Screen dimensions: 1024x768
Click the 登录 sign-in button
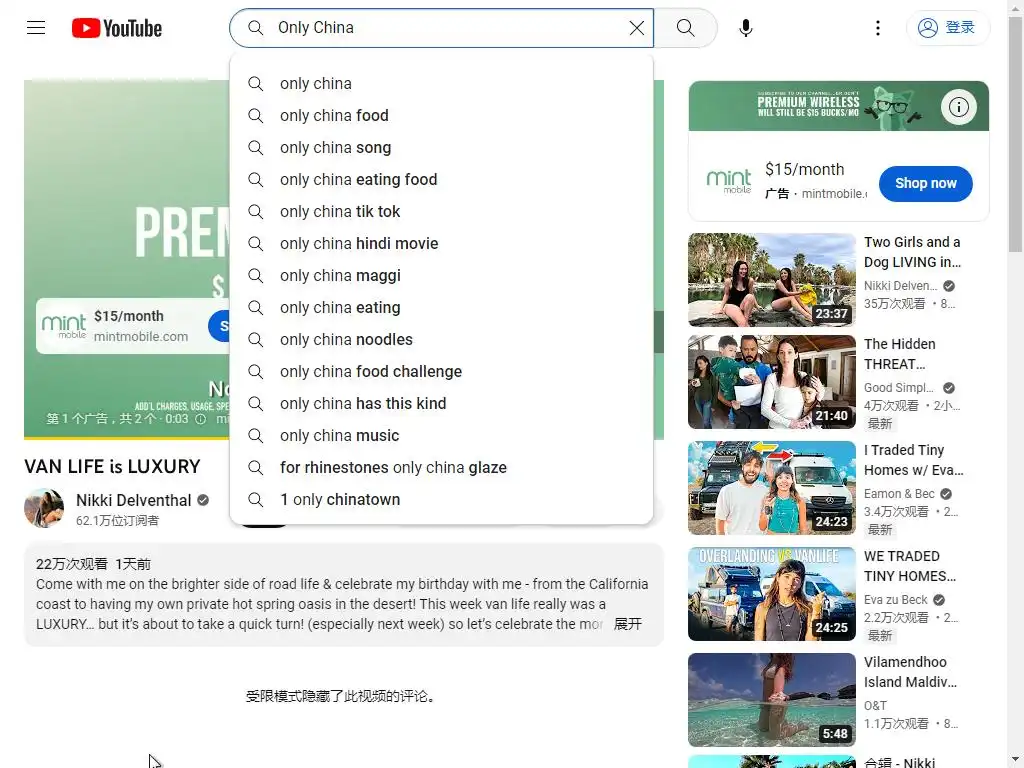point(948,27)
